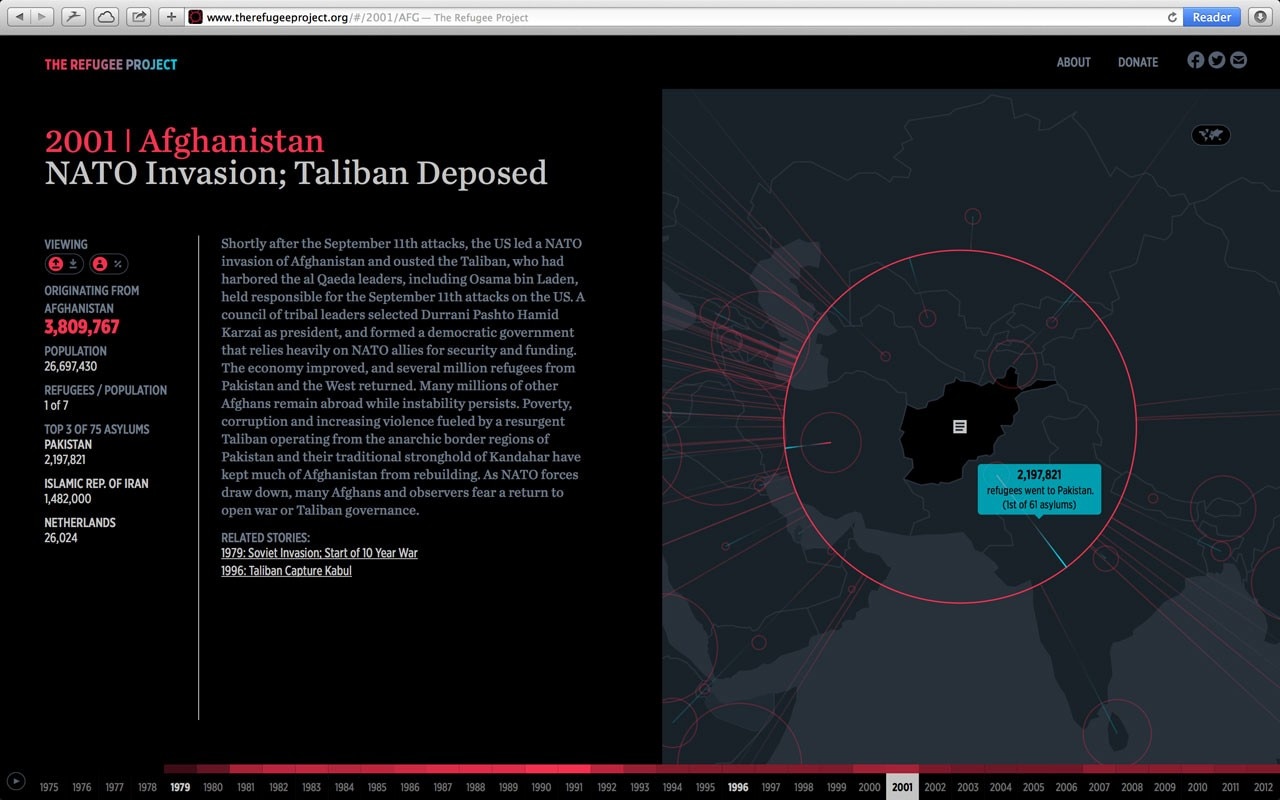Image resolution: width=1280 pixels, height=800 pixels.
Task: Open related story 1996 Taliban Capture Kabul
Action: [286, 571]
